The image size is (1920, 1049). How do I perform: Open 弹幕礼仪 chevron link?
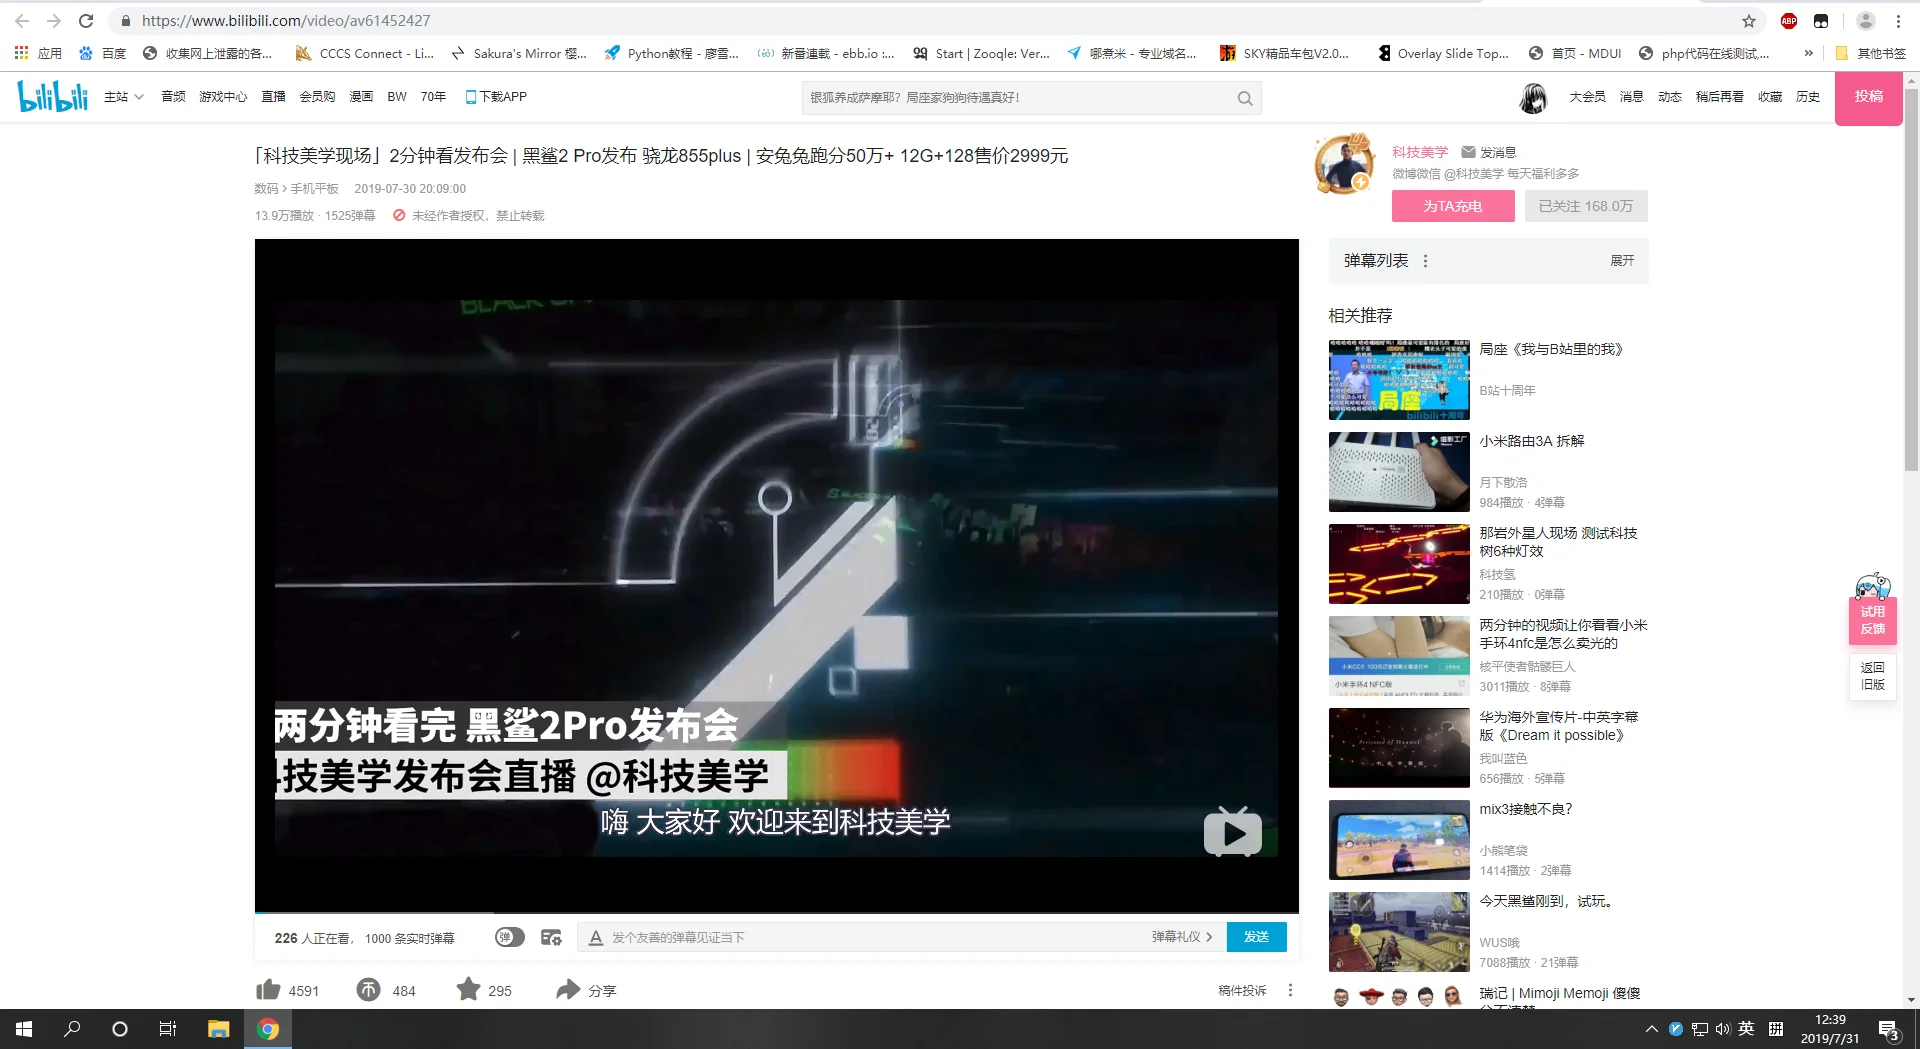(1182, 937)
